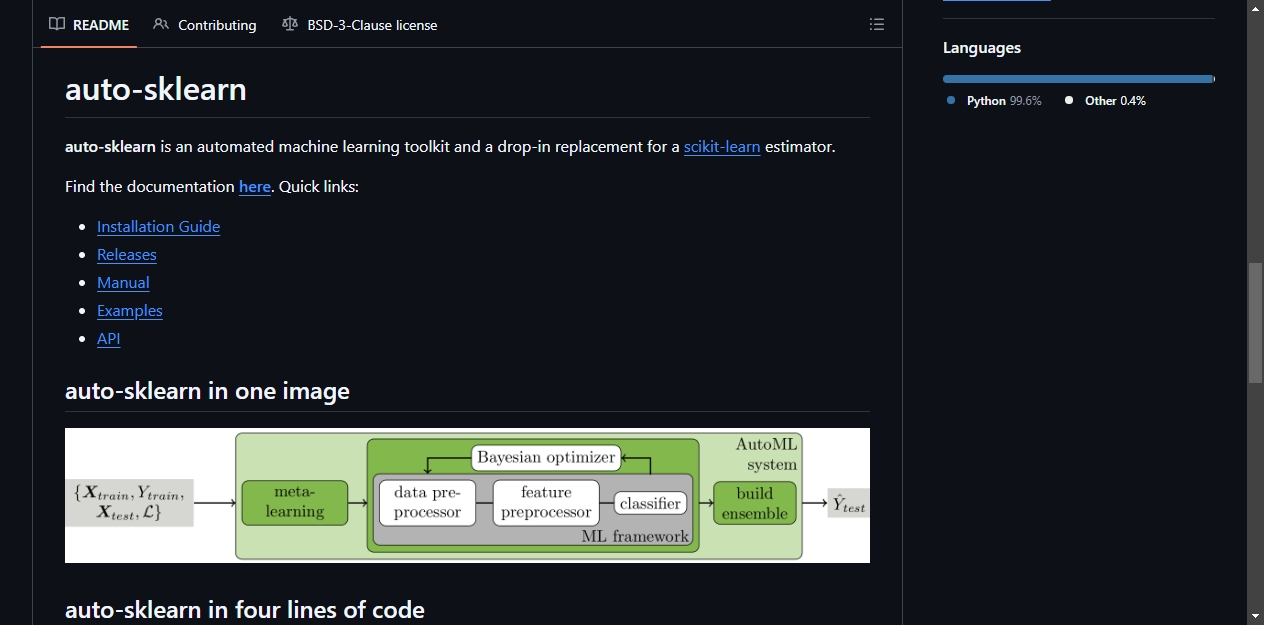Open the Examples link

click(x=130, y=310)
